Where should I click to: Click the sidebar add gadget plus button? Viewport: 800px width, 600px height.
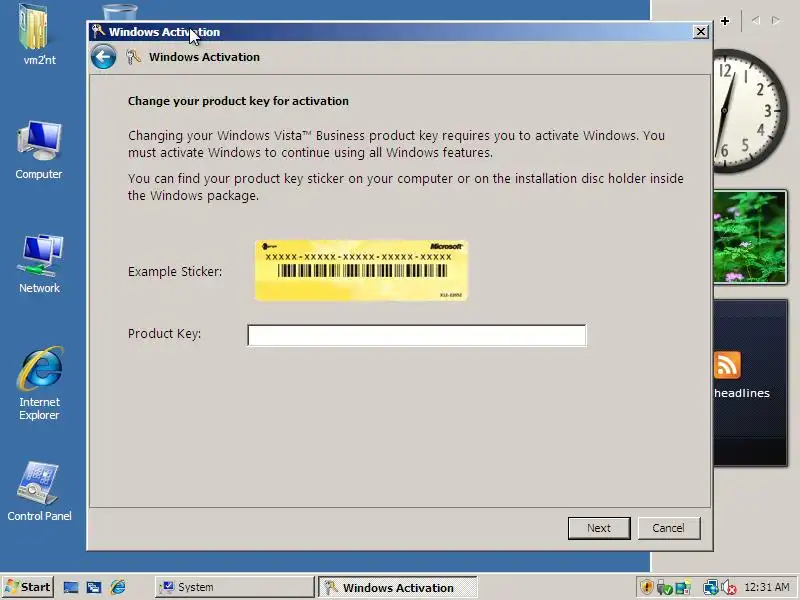point(725,21)
